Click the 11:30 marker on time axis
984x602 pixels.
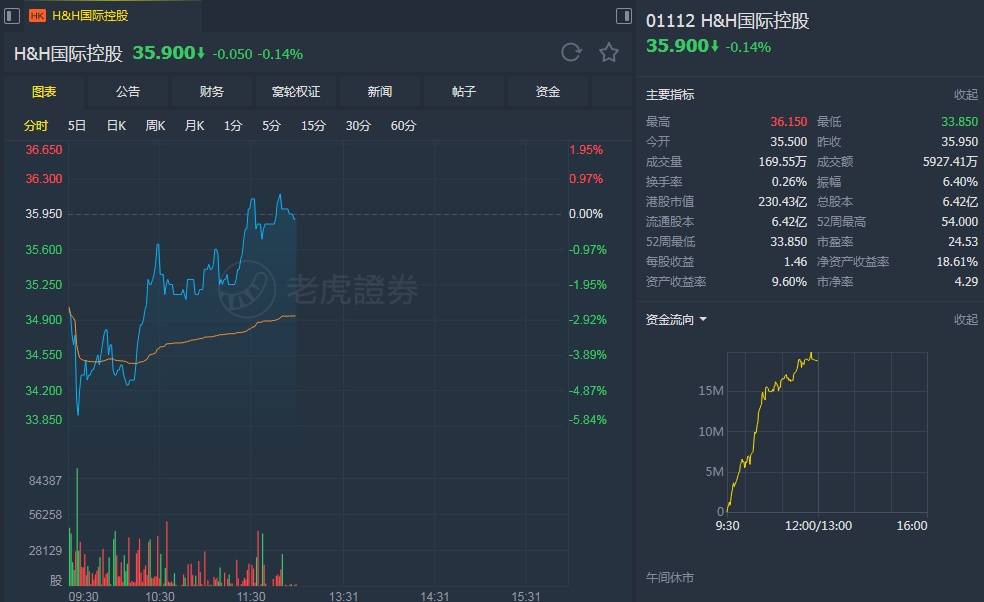point(251,596)
